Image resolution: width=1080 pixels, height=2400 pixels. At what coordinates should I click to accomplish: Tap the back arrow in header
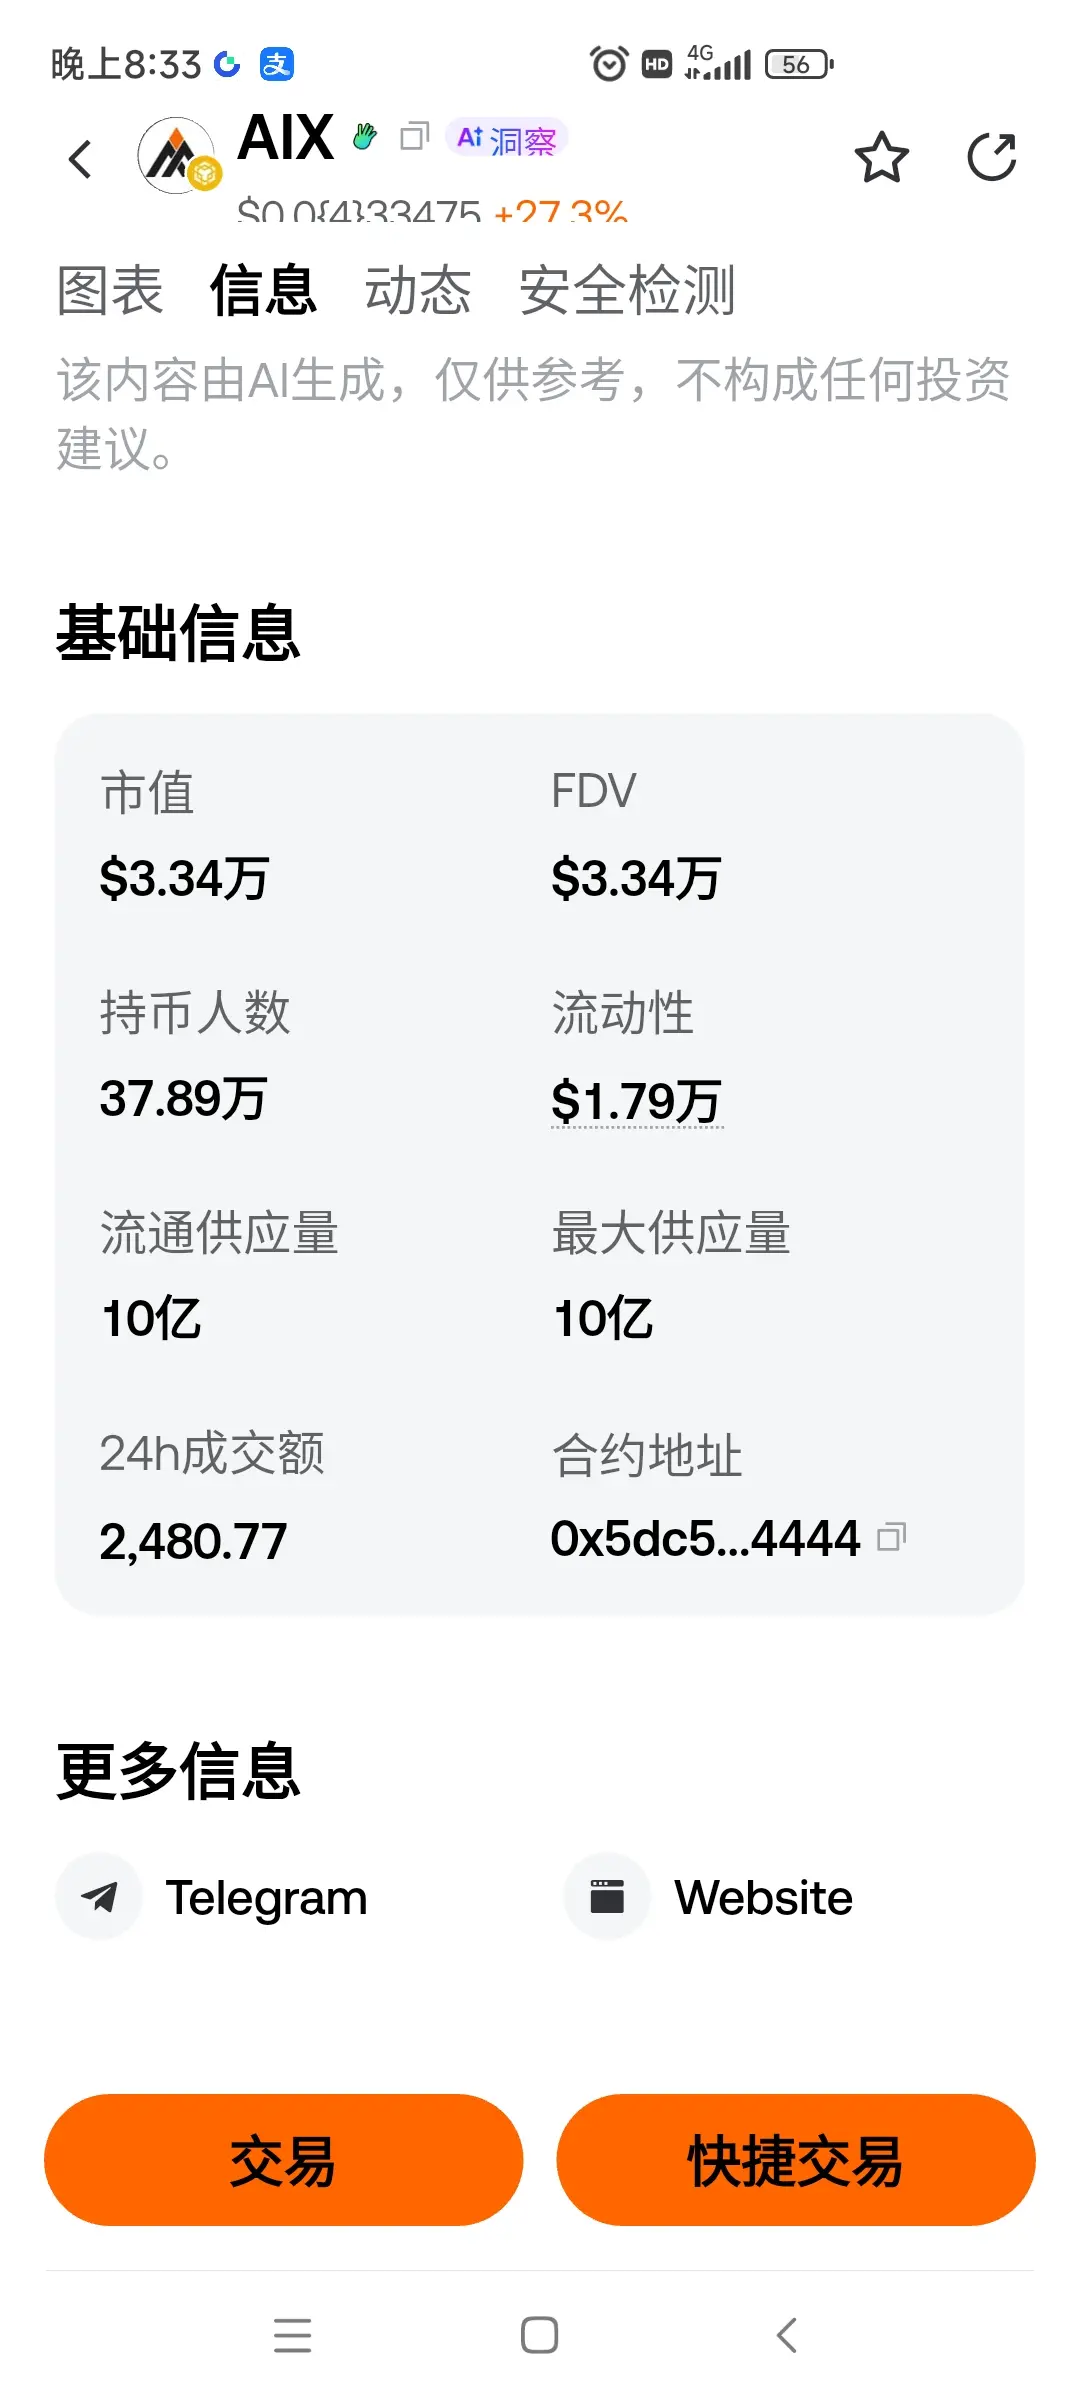click(x=80, y=159)
